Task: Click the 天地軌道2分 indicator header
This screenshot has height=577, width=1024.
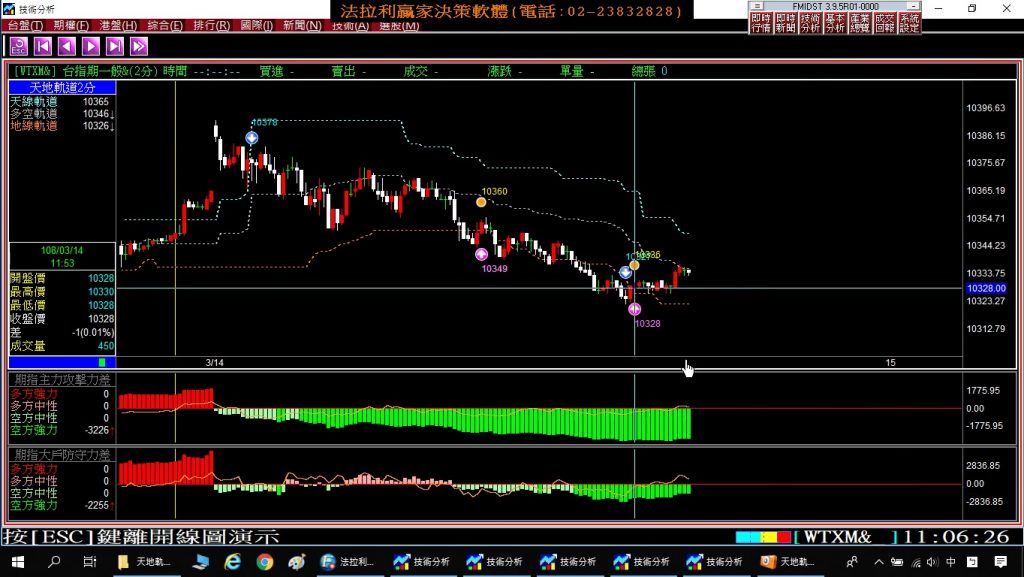Action: click(x=62, y=88)
